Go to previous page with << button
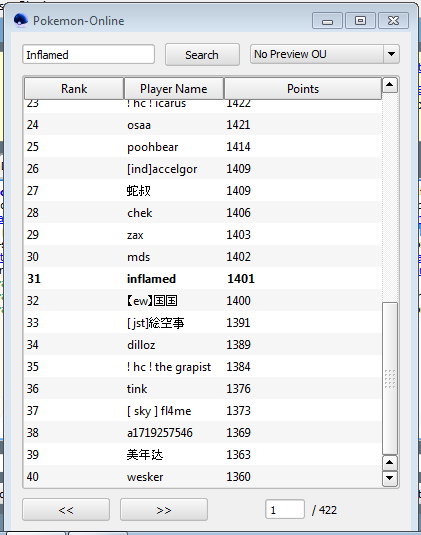Image resolution: width=421 pixels, height=535 pixels. [66, 510]
